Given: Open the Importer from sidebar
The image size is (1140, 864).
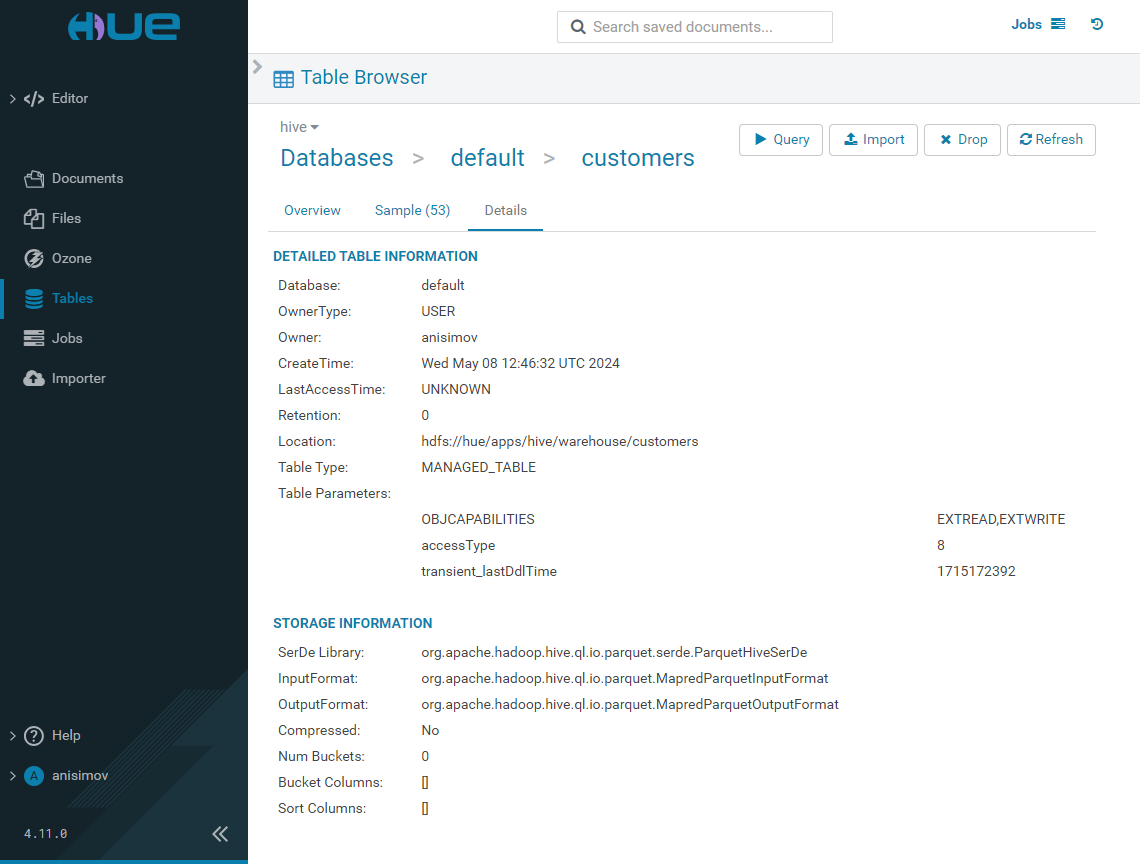Looking at the screenshot, I should tap(78, 378).
